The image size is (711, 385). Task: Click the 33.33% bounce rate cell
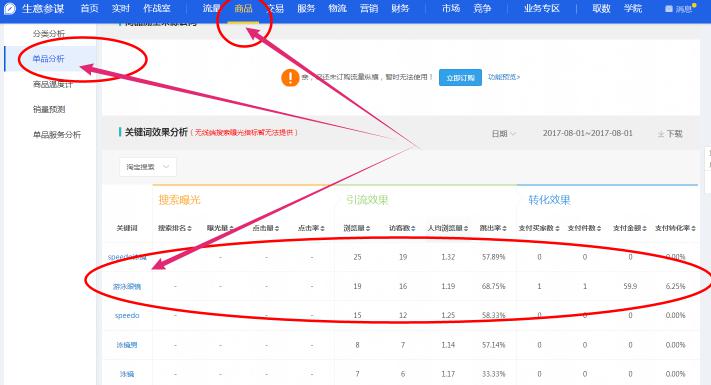point(493,374)
